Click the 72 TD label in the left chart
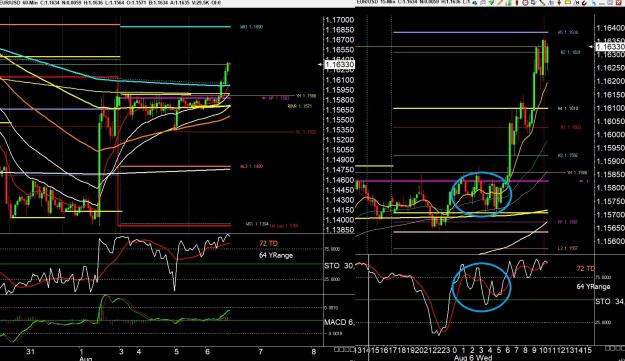 pos(268,243)
